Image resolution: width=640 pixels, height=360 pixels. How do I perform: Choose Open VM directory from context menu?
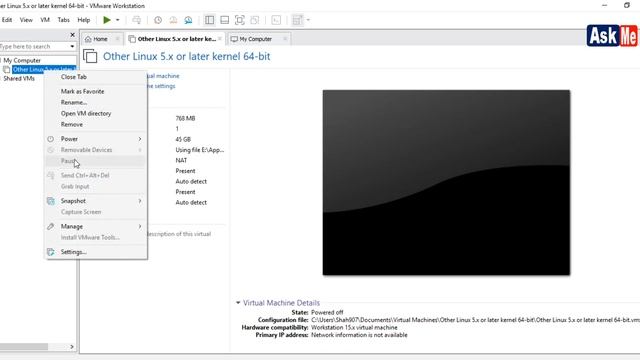86,113
